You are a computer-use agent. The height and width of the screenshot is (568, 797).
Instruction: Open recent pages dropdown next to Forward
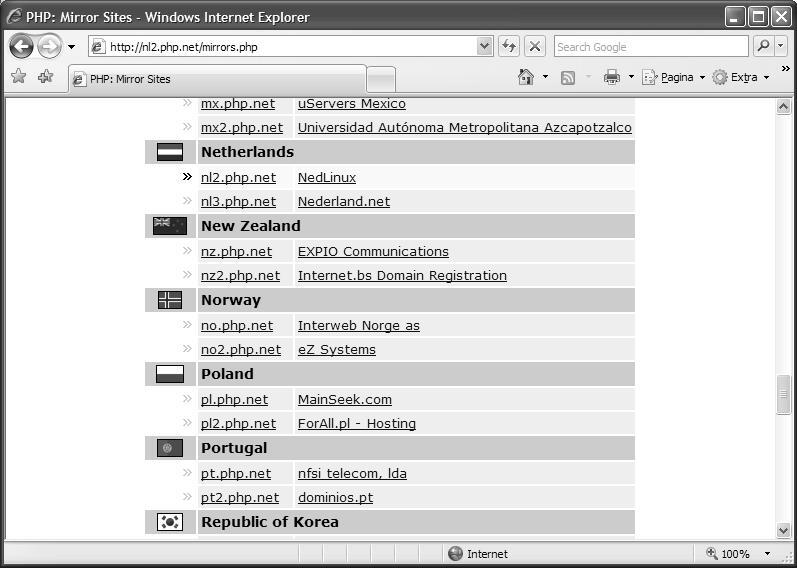coord(71,47)
